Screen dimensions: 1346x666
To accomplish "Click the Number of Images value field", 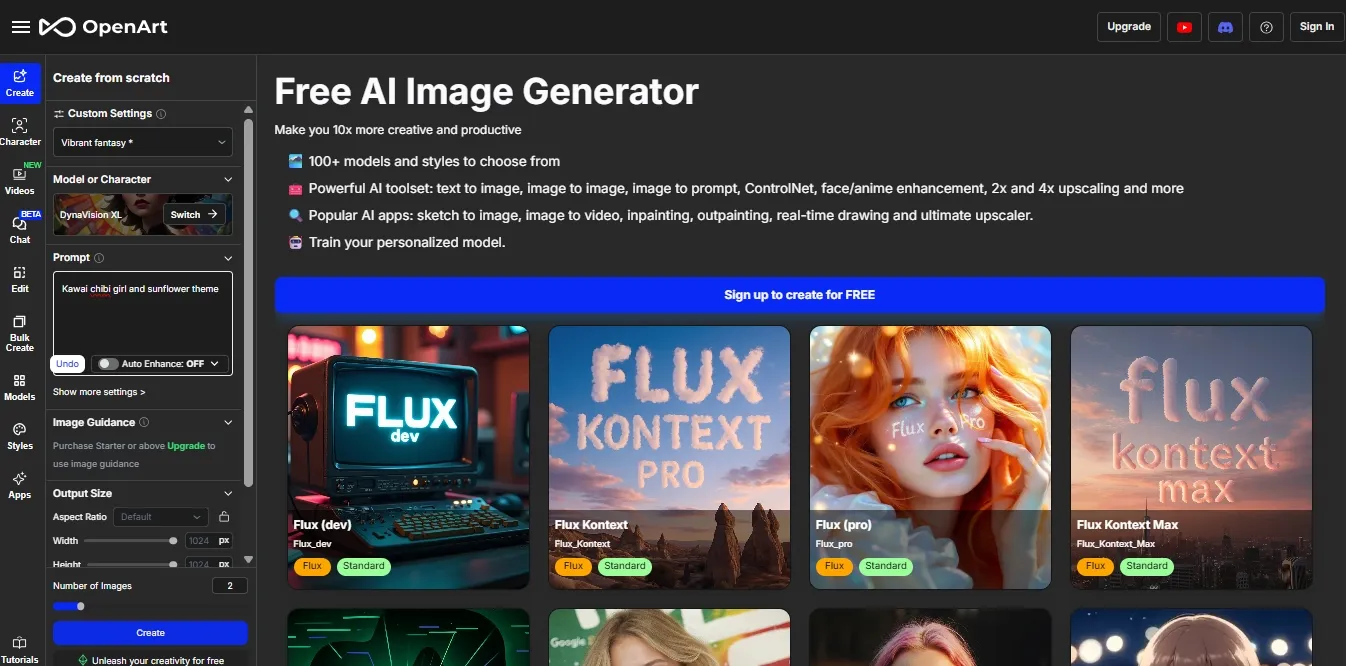I will pyautogui.click(x=230, y=586).
